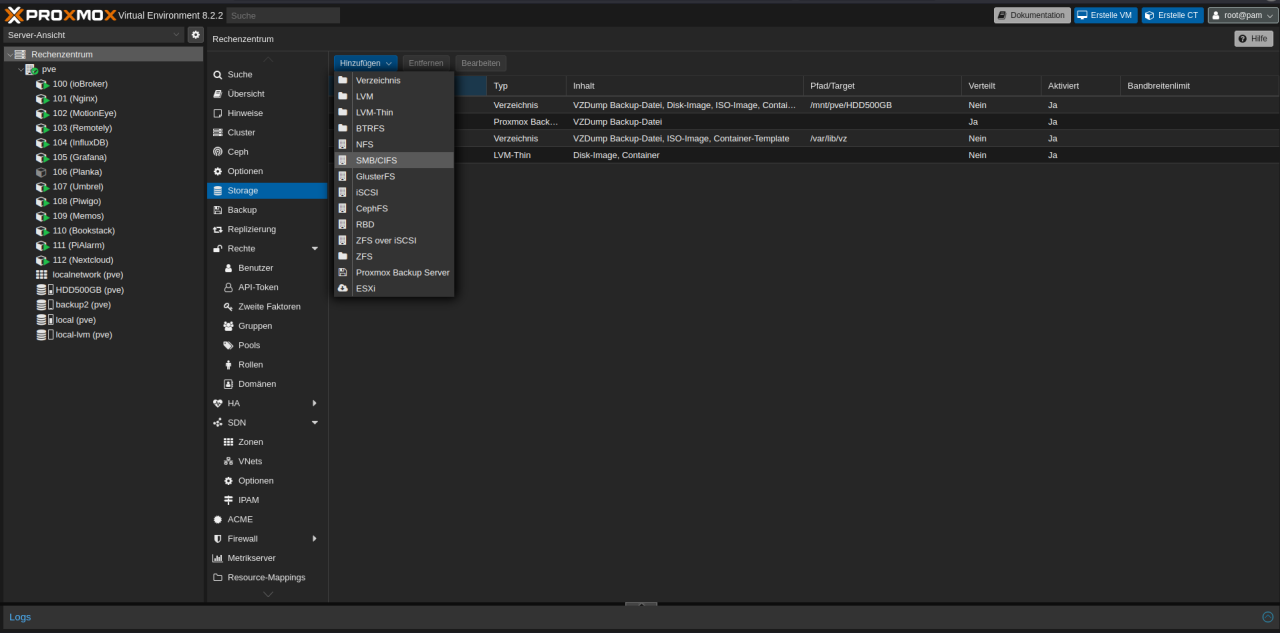Select BTRFS in the dropdown

(394, 128)
